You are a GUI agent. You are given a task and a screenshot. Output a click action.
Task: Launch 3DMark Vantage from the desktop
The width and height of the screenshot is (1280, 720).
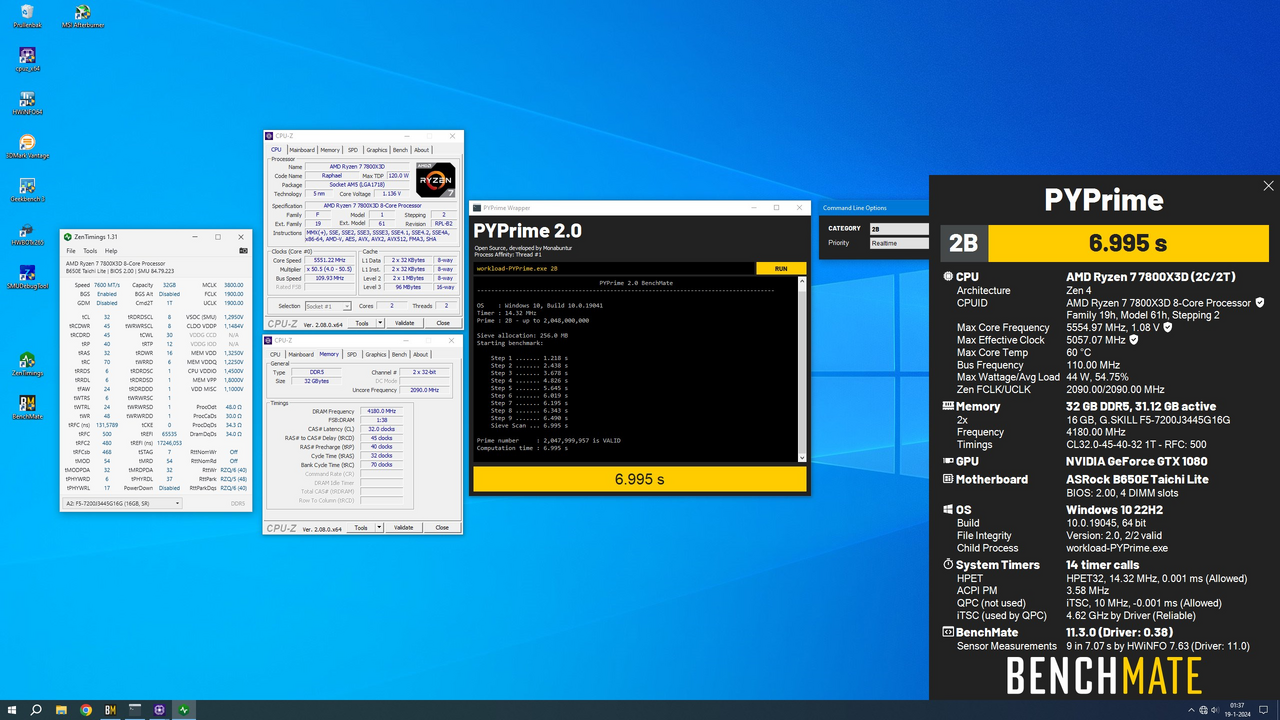27,143
